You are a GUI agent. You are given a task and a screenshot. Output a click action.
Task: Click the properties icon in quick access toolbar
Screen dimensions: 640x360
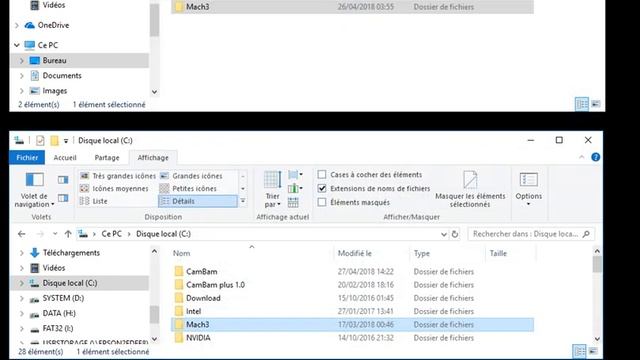pos(40,141)
